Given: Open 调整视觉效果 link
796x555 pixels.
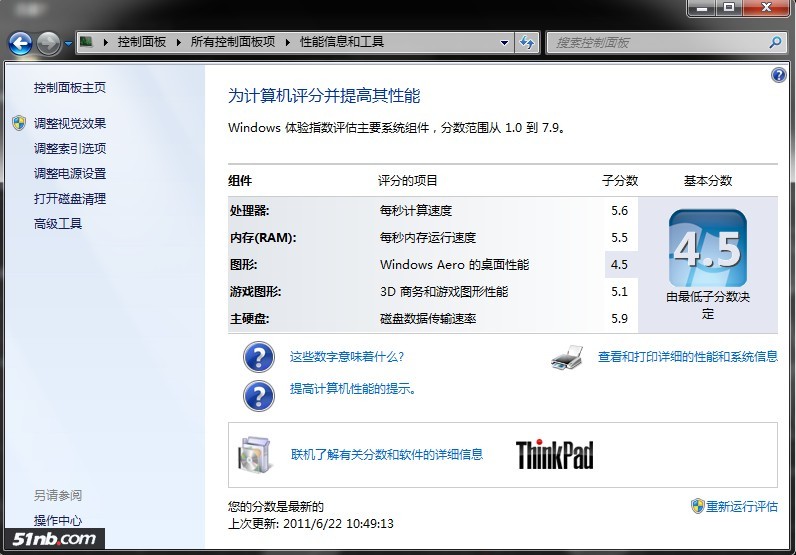Looking at the screenshot, I should pyautogui.click(x=70, y=123).
